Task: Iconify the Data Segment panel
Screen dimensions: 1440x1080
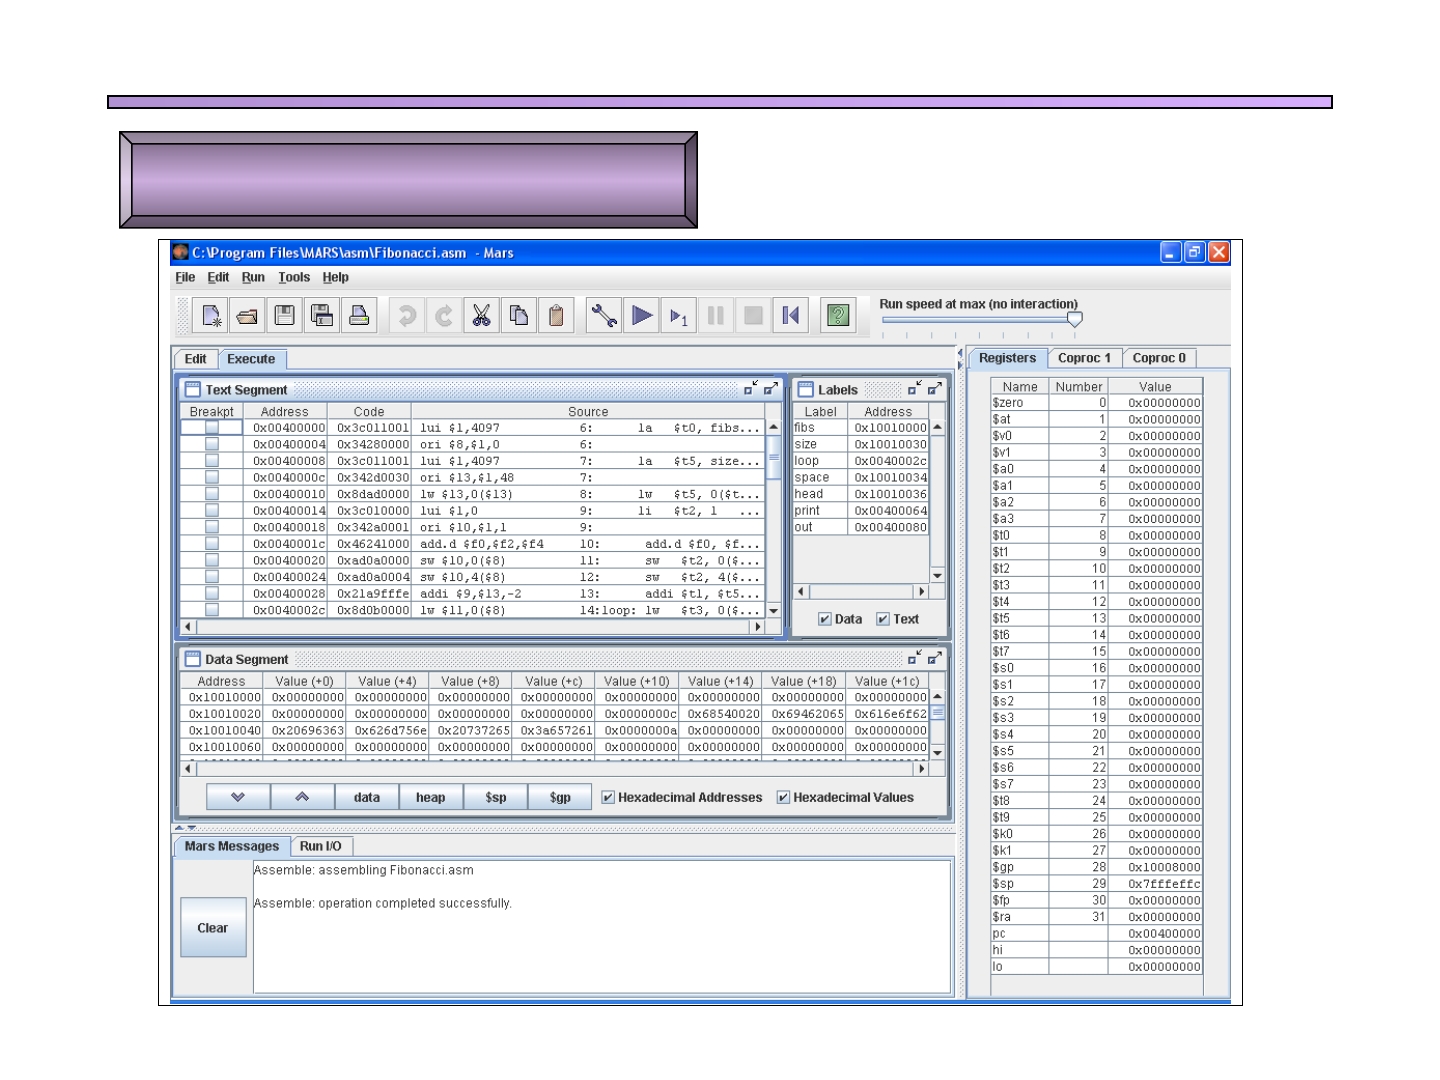Action: [x=915, y=658]
